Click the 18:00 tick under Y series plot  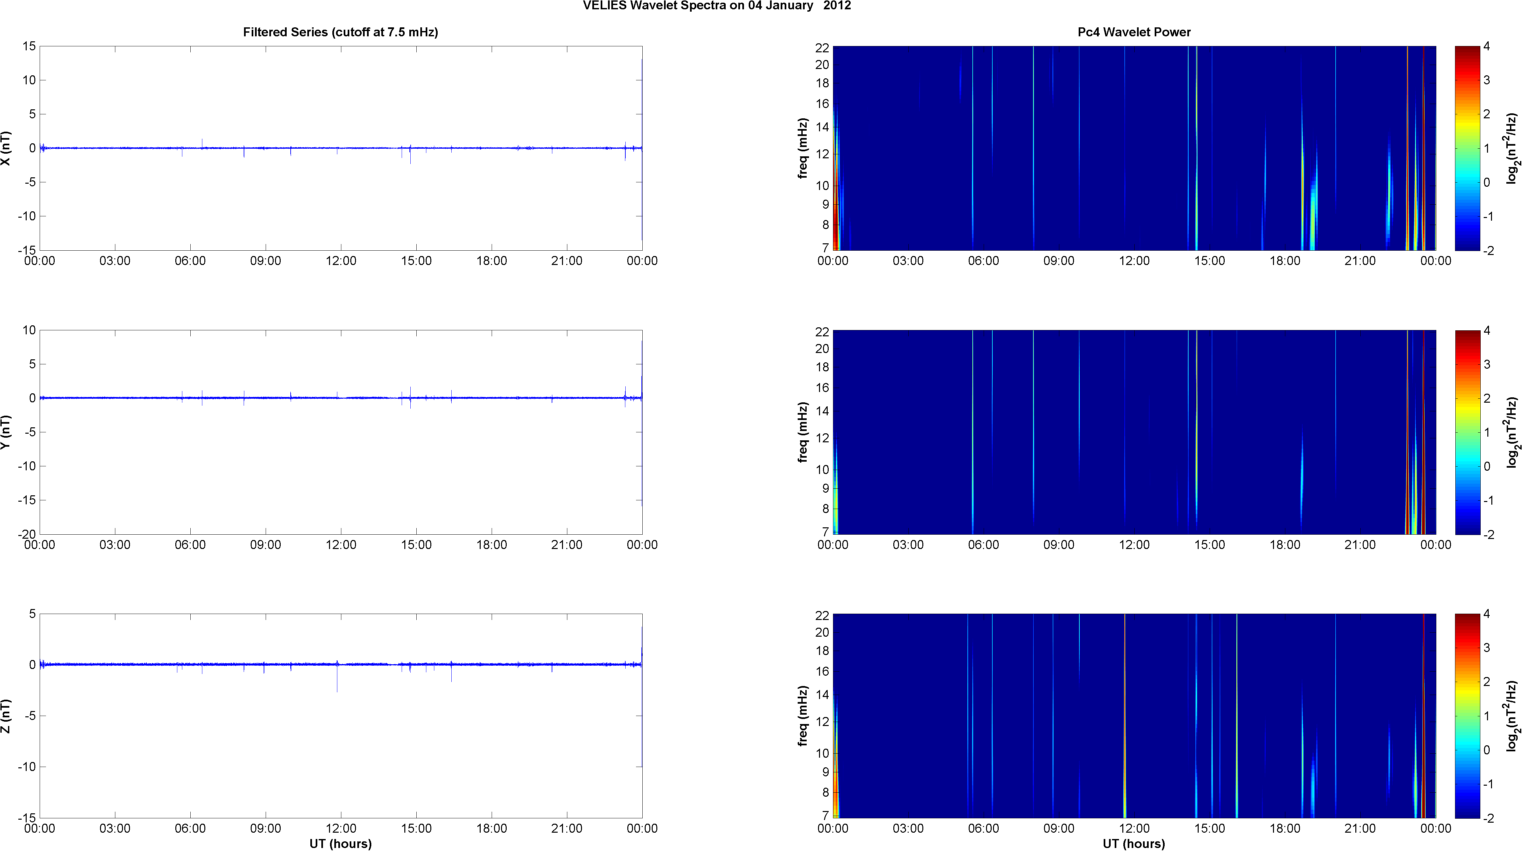pyautogui.click(x=491, y=545)
